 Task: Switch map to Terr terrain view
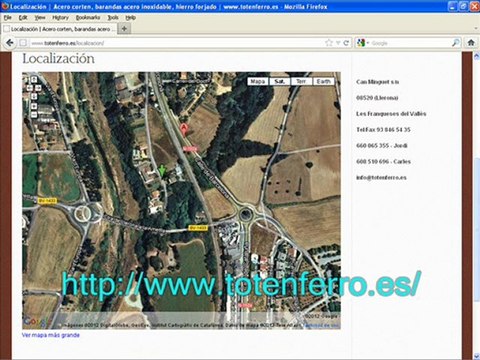301,81
